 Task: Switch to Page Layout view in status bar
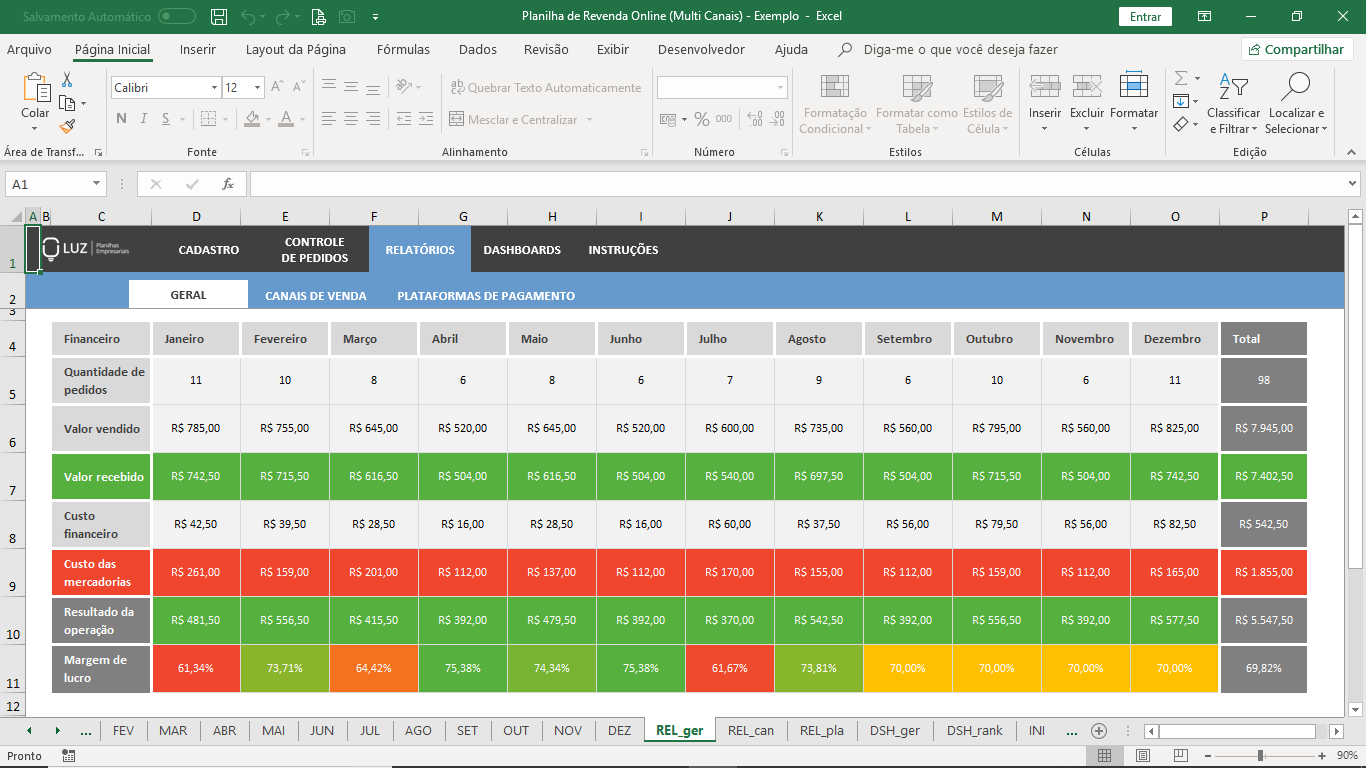(1142, 756)
